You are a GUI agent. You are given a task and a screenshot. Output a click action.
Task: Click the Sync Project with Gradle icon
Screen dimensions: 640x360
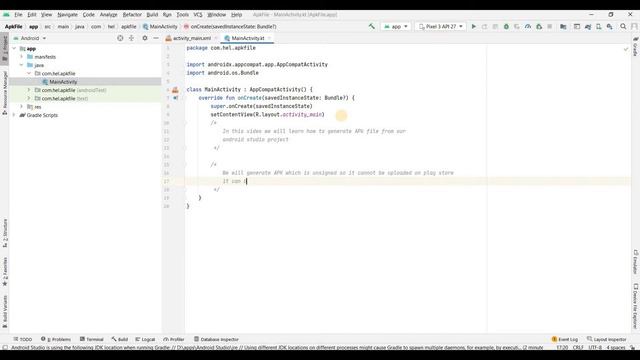(x=588, y=27)
